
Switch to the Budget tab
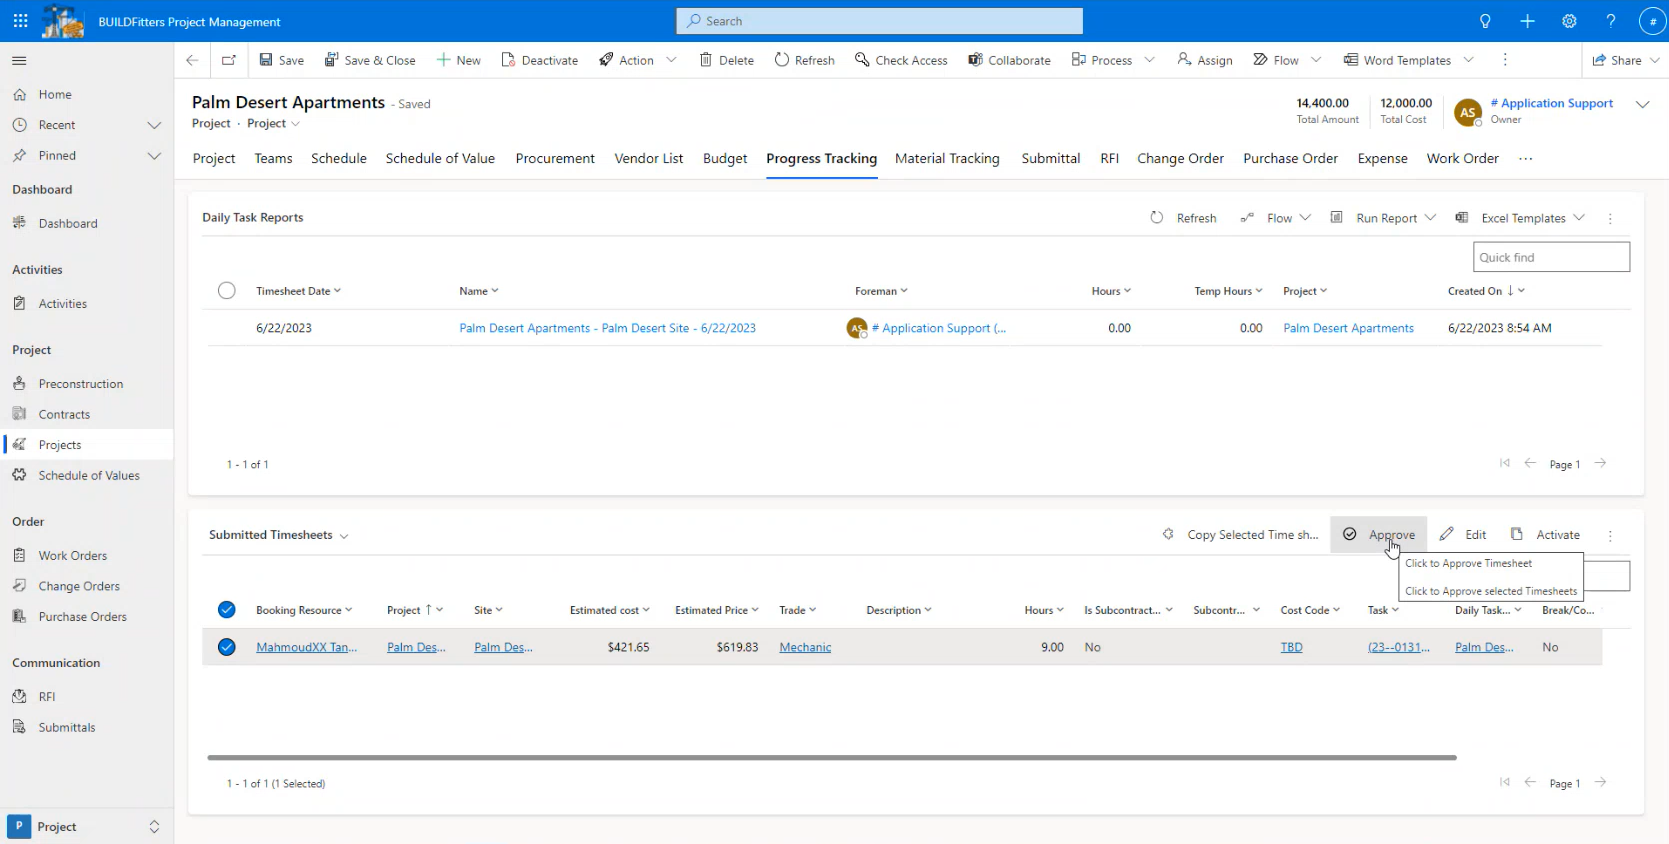pyautogui.click(x=725, y=158)
